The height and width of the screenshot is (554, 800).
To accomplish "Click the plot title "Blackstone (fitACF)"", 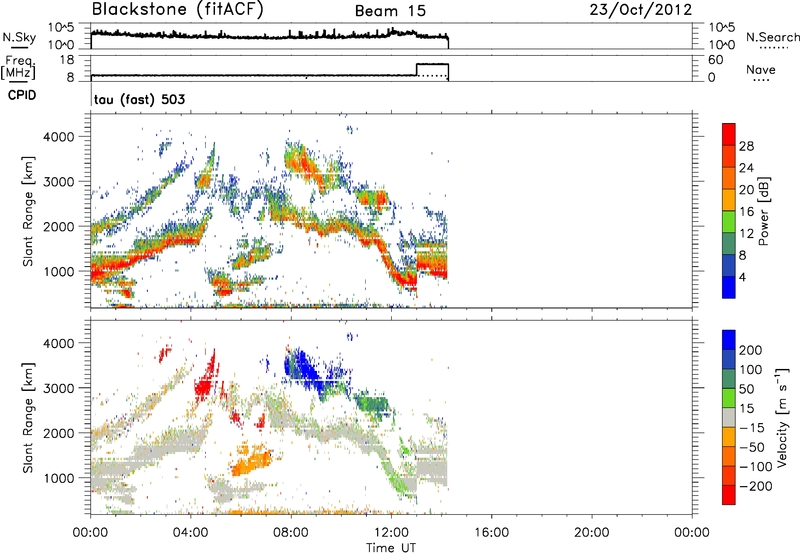I will [178, 9].
